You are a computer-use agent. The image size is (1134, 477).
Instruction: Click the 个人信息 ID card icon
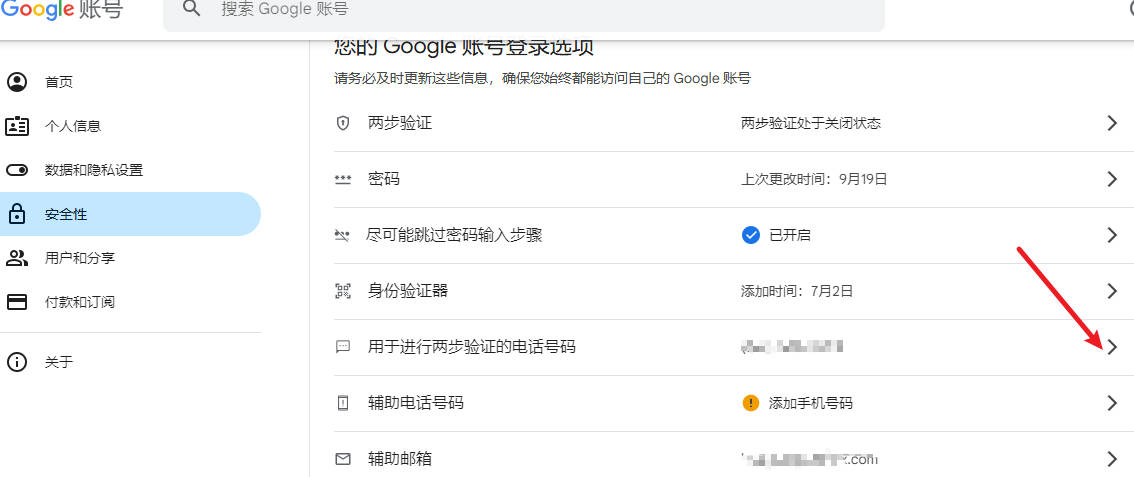(x=17, y=126)
